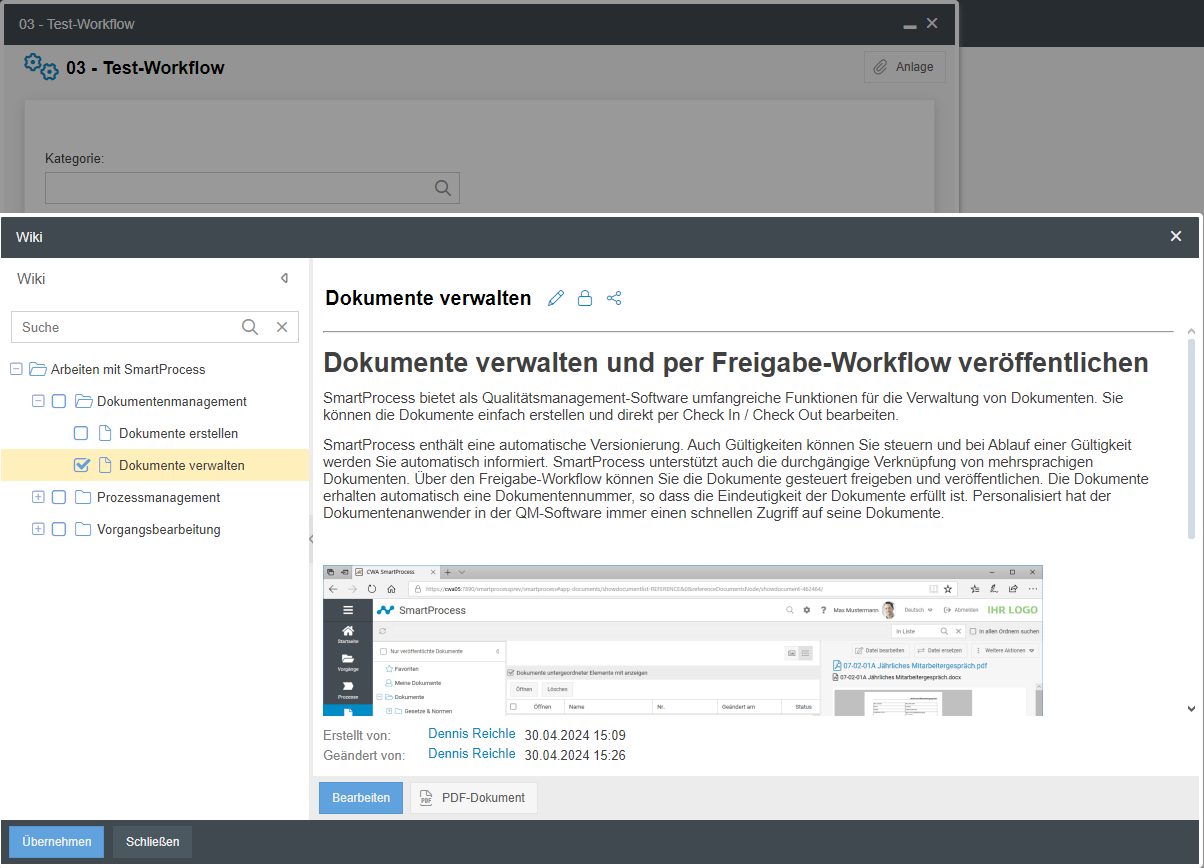Click the Übernehmen button
Screen dimensions: 1204x868
pyautogui.click(x=57, y=842)
